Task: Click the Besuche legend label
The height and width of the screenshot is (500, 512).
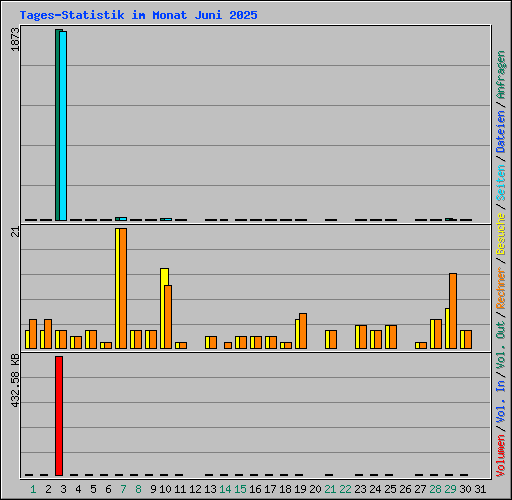Action: (501, 234)
